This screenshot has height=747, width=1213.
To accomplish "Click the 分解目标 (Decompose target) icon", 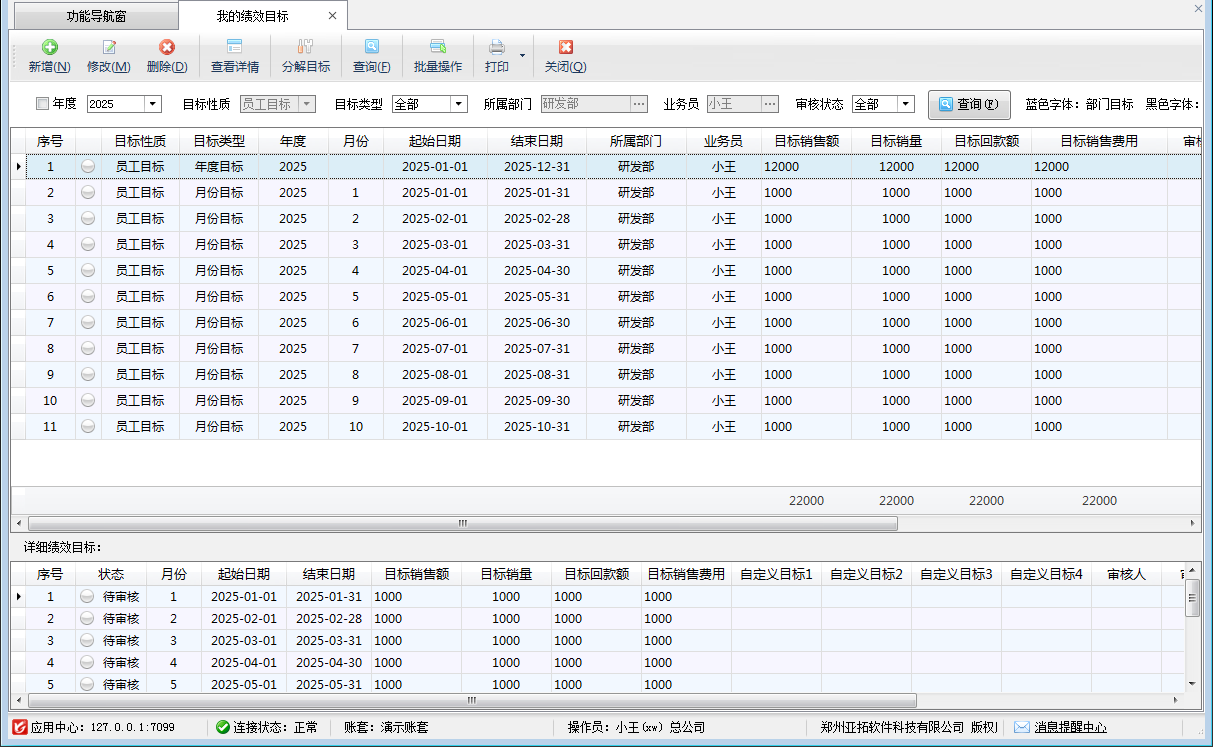I will coord(306,48).
